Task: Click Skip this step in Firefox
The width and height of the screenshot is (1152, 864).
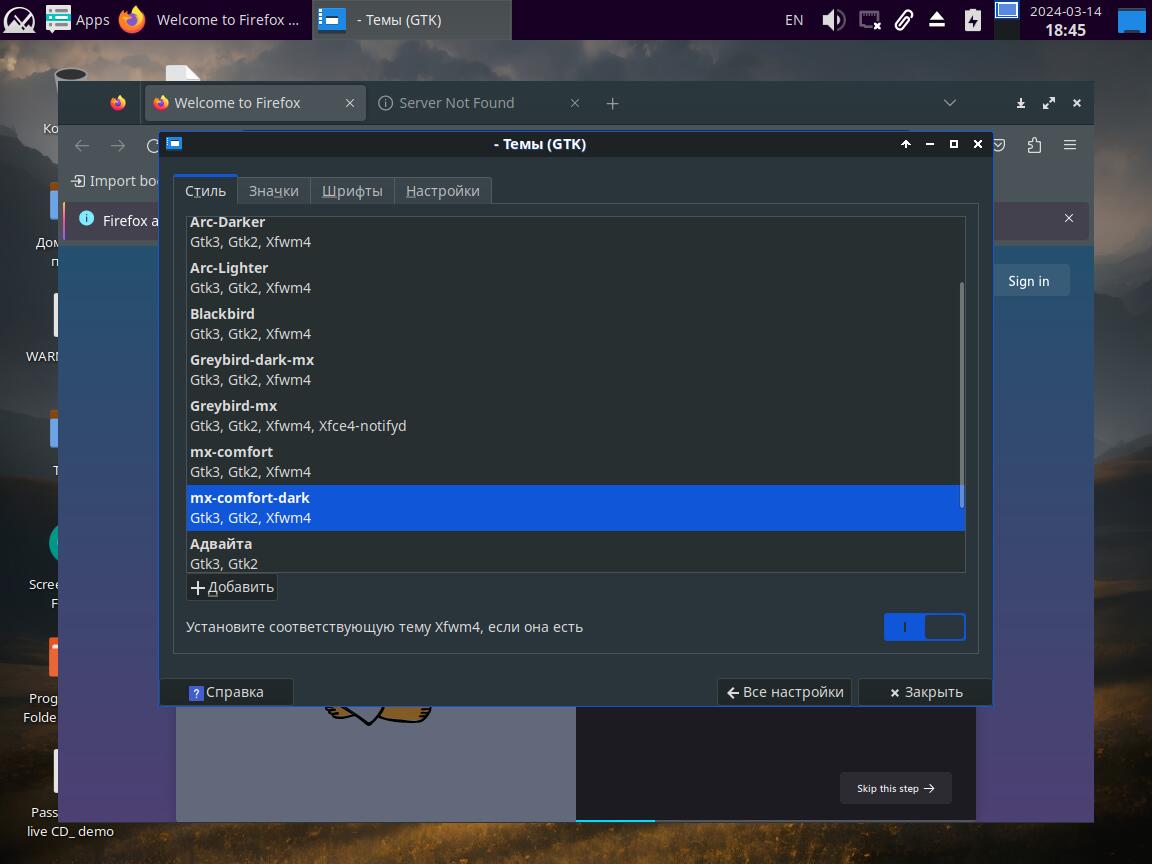Action: tap(896, 788)
